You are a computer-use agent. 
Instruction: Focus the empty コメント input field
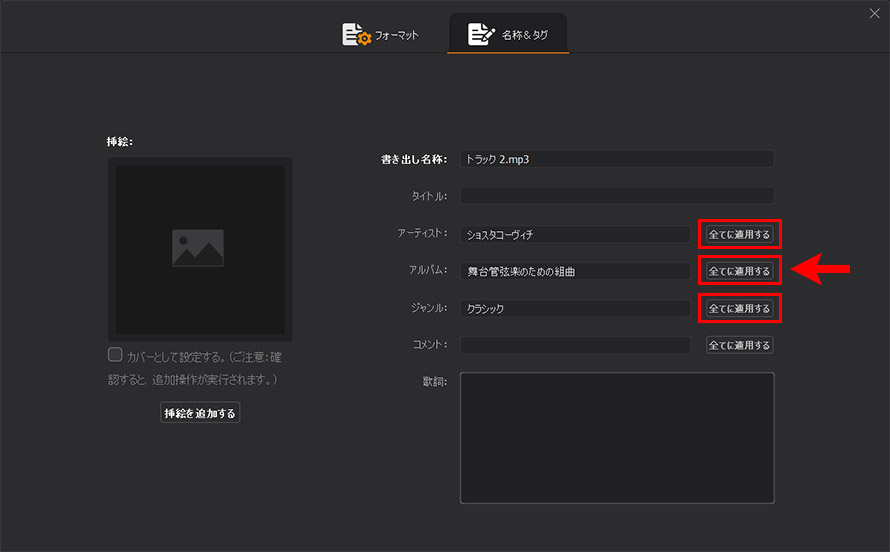coord(576,345)
